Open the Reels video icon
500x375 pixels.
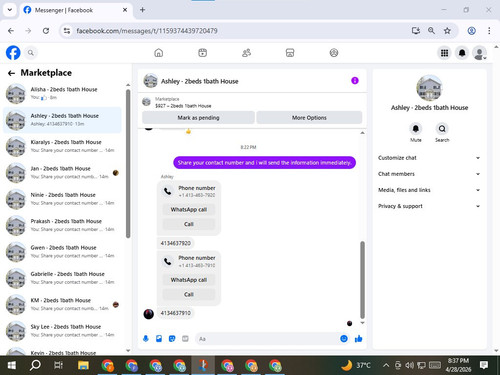click(x=202, y=53)
